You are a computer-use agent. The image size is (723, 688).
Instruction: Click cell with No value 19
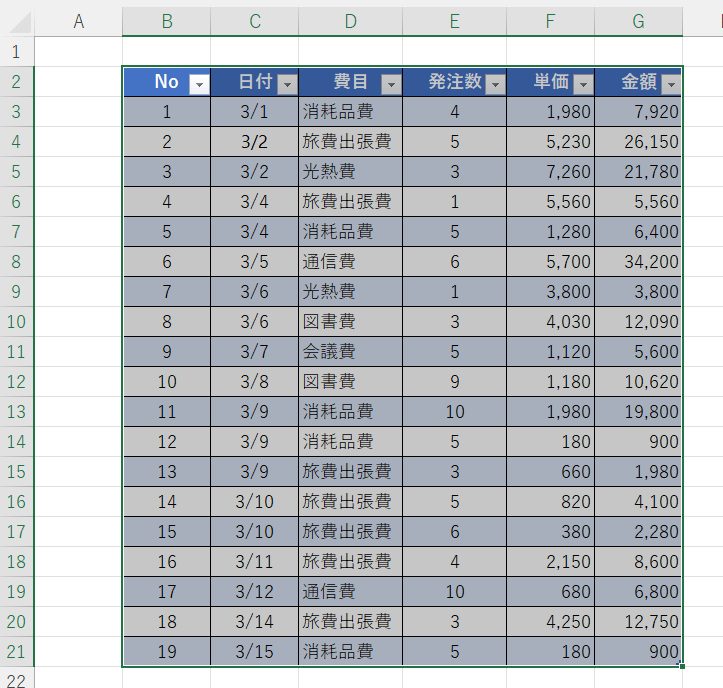(166, 652)
